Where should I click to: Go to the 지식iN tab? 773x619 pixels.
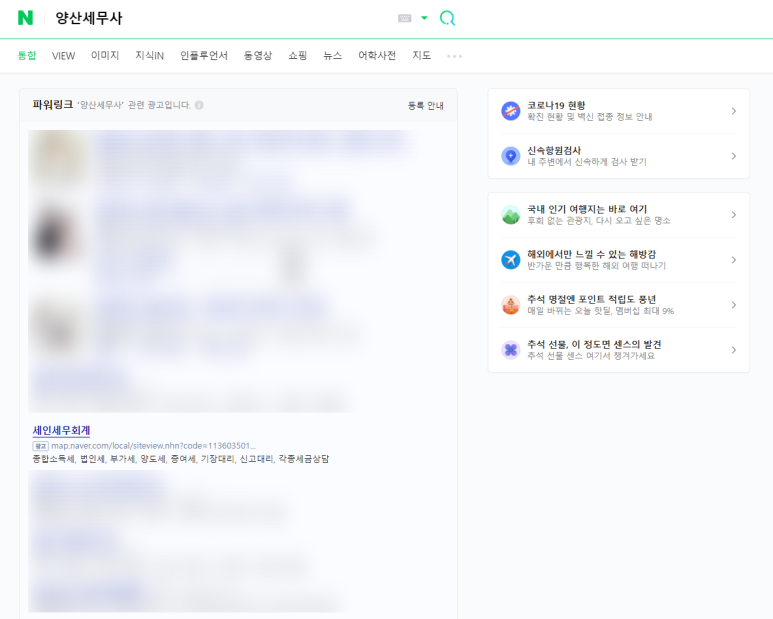[x=149, y=55]
